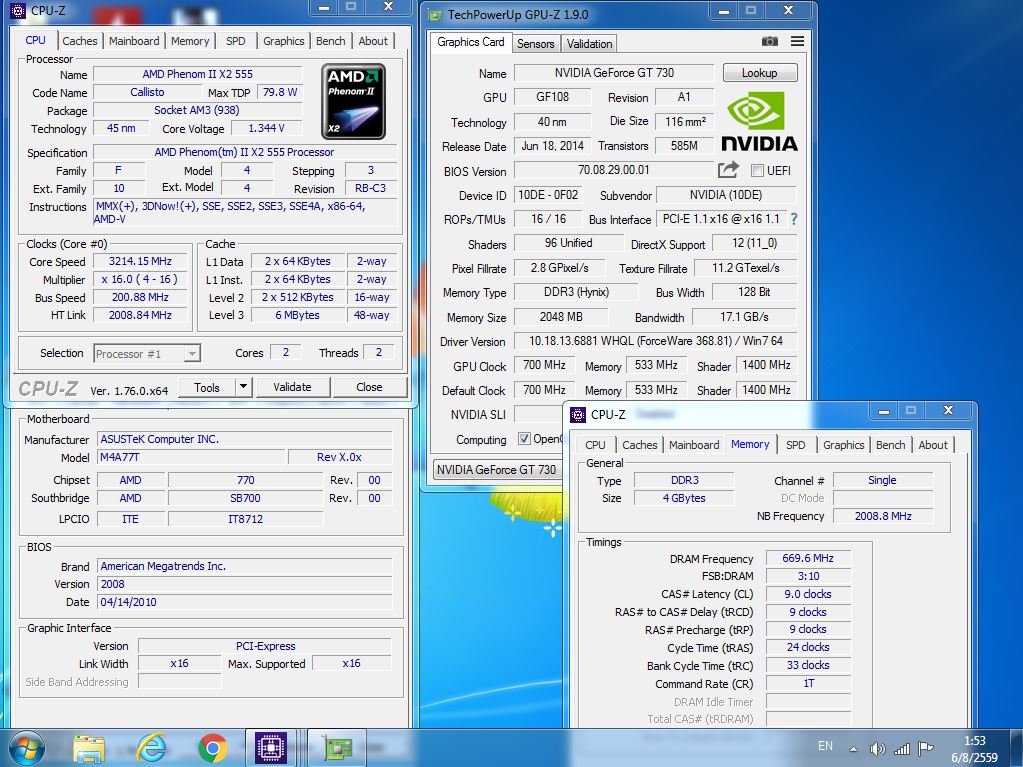Open the GPU-Z hamburger menu
Image resolution: width=1023 pixels, height=767 pixels.
[x=797, y=42]
